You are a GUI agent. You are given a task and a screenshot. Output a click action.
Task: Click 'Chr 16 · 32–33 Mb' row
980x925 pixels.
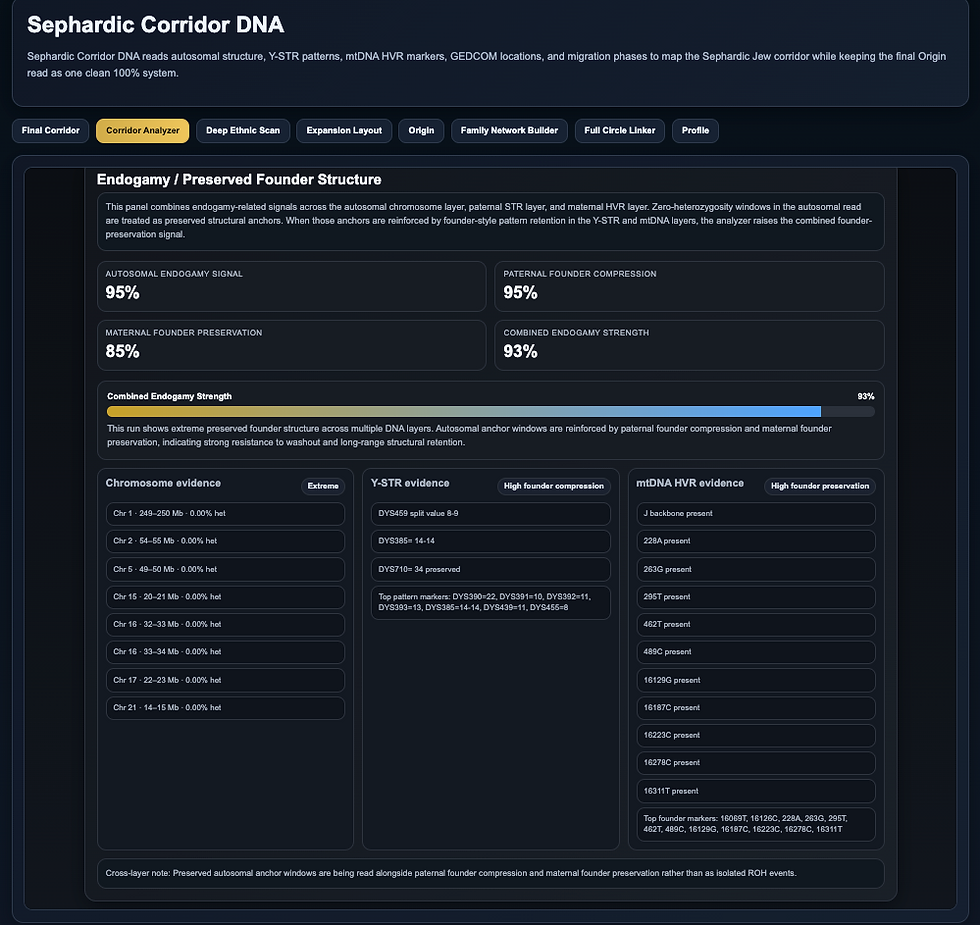pos(225,624)
